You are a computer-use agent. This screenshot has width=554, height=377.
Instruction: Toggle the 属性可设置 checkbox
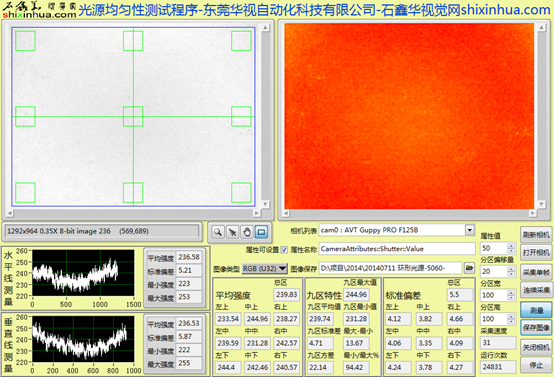(x=284, y=250)
